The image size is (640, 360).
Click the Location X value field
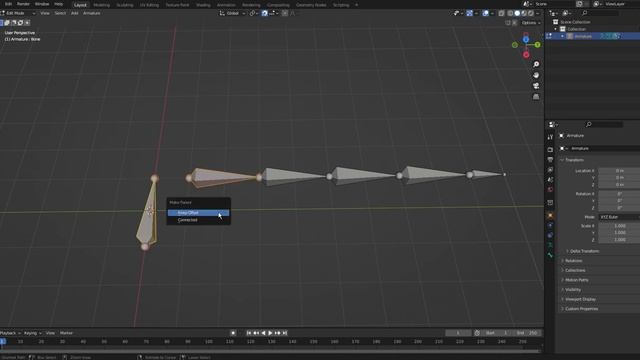point(619,171)
